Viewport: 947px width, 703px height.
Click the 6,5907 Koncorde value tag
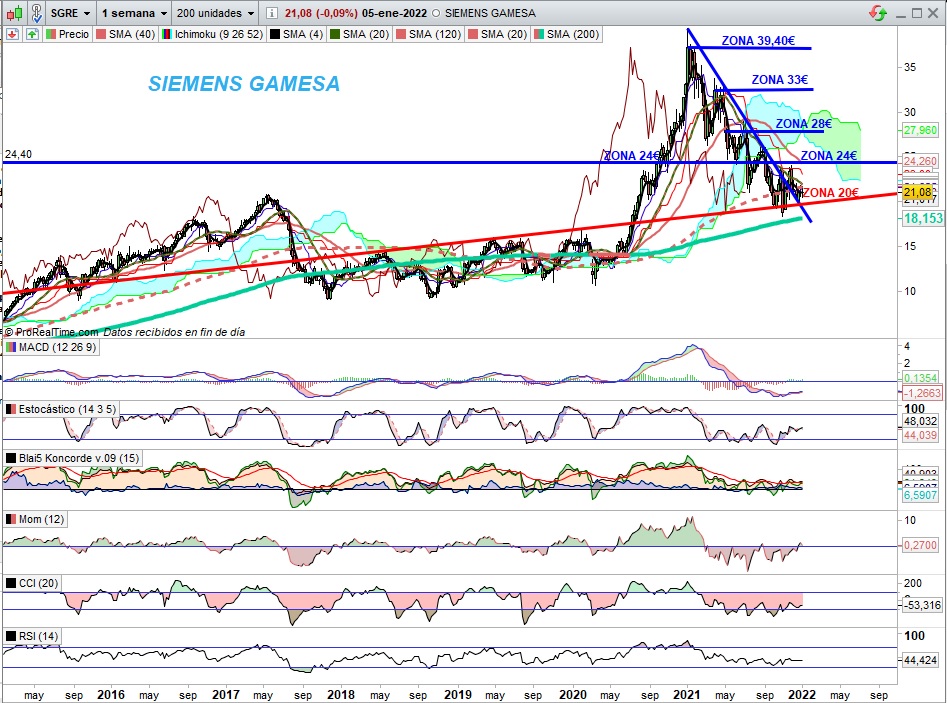click(x=920, y=495)
